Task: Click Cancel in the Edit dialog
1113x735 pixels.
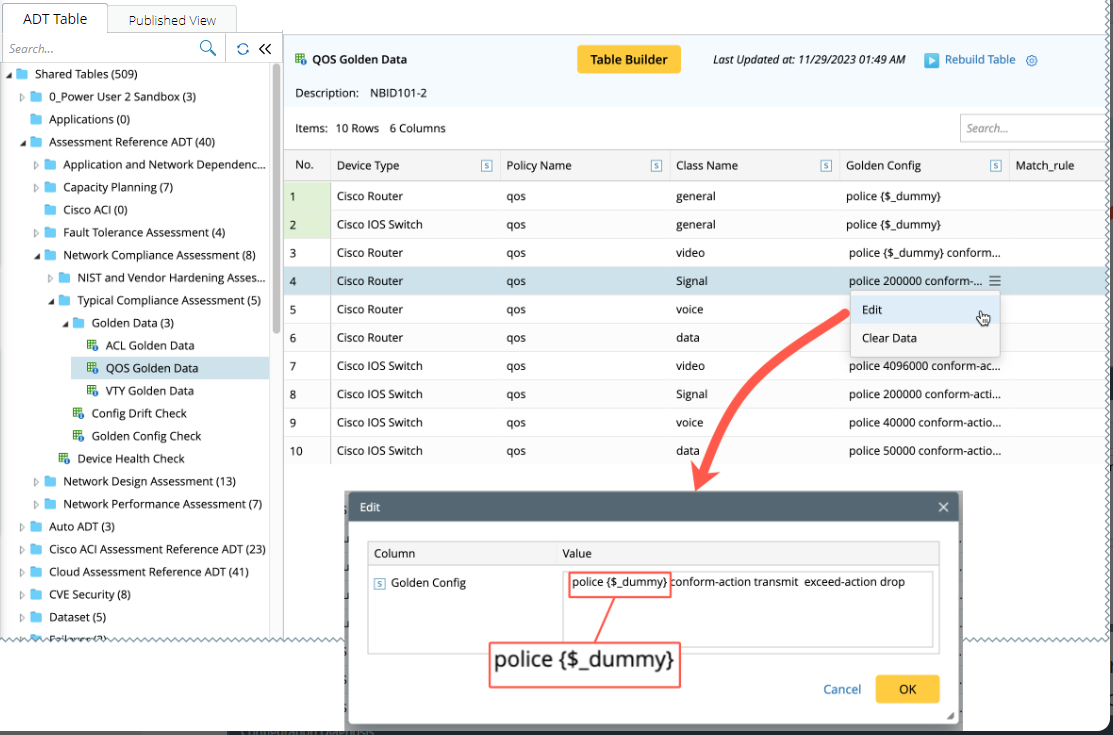Action: 842,689
